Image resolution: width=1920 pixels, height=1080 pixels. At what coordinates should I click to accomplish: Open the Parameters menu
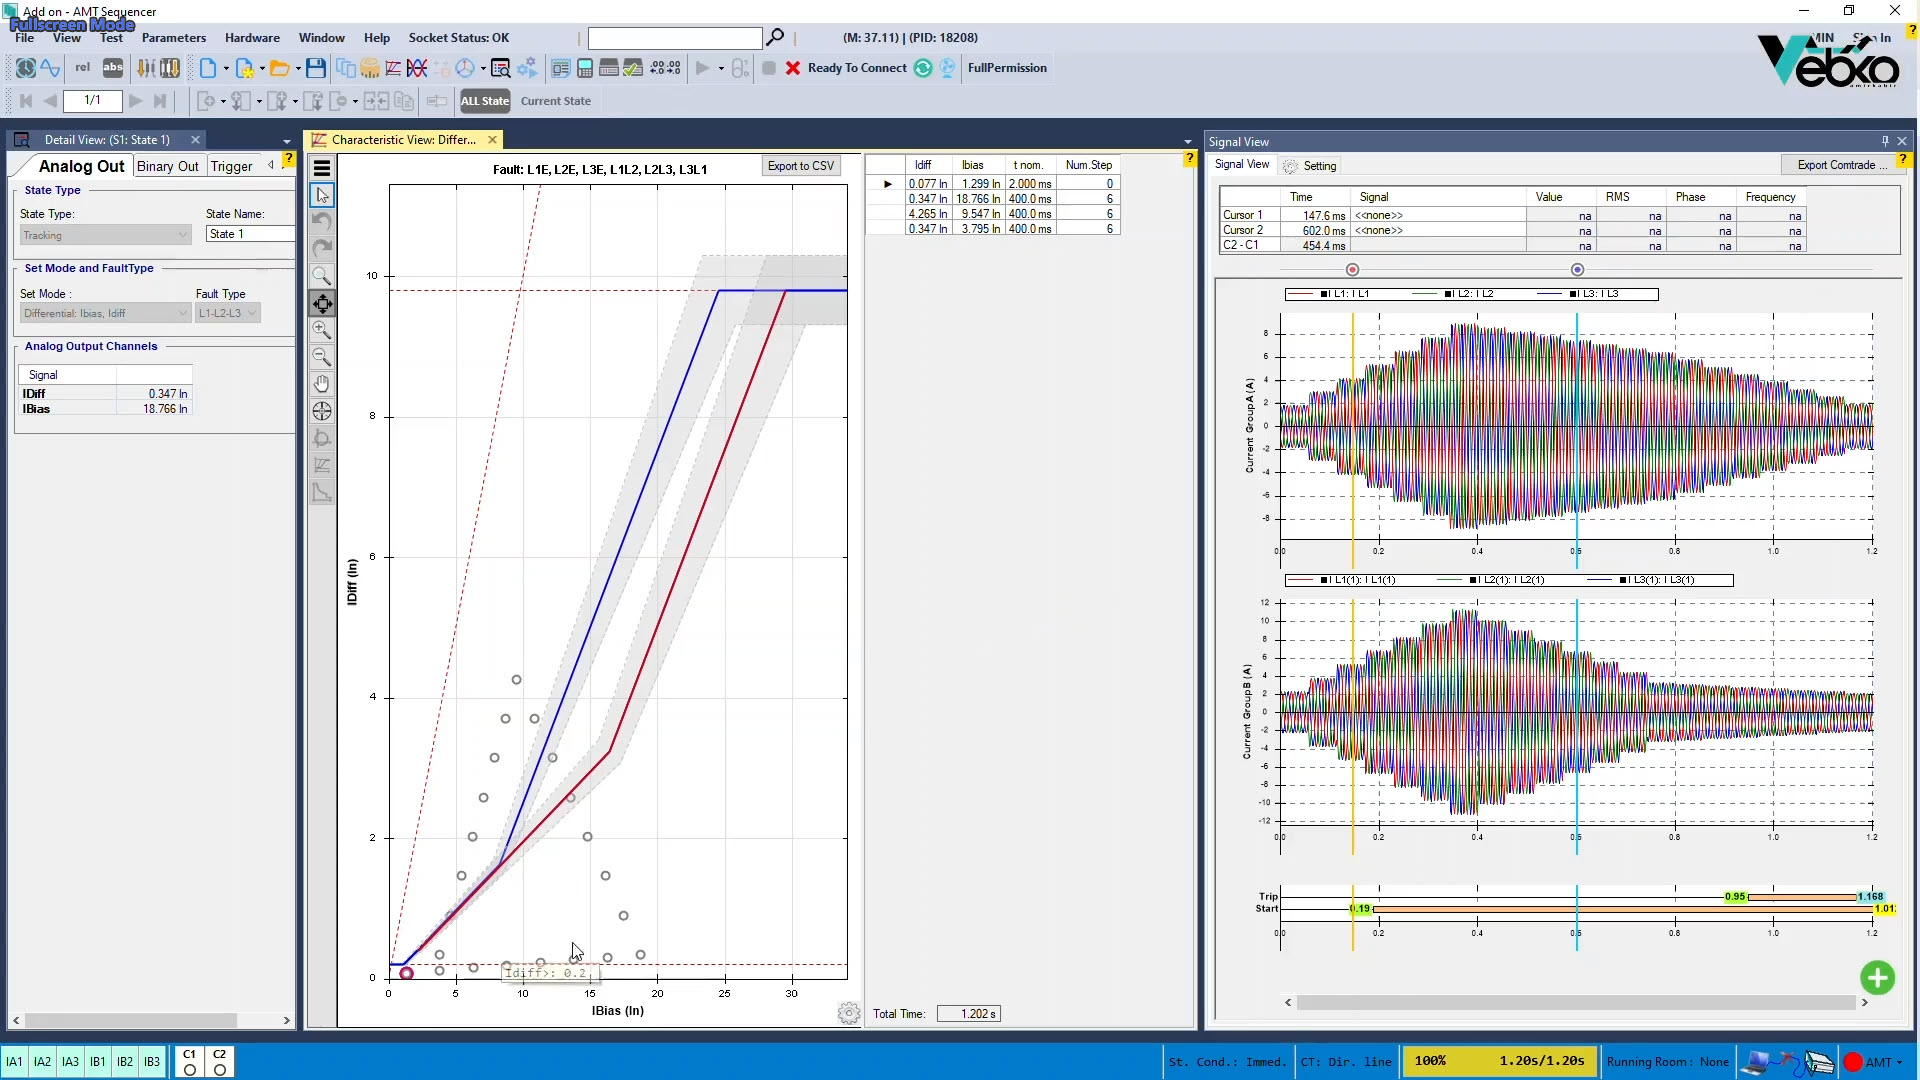(x=174, y=38)
